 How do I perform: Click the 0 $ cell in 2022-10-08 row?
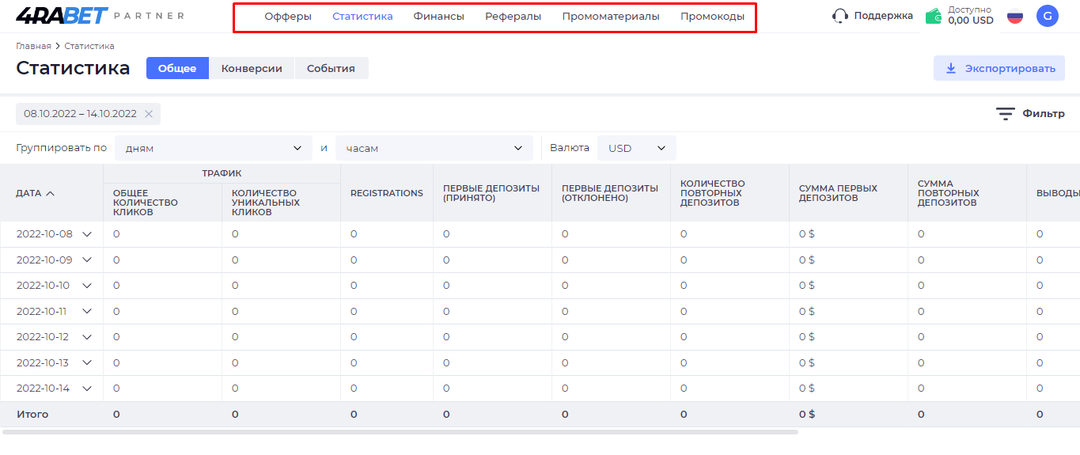tap(807, 234)
